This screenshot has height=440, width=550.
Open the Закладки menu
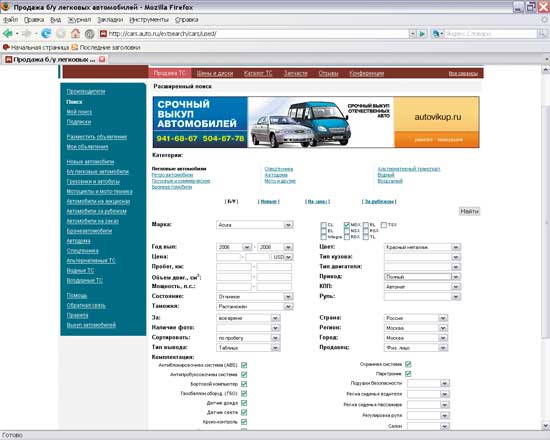pos(110,20)
